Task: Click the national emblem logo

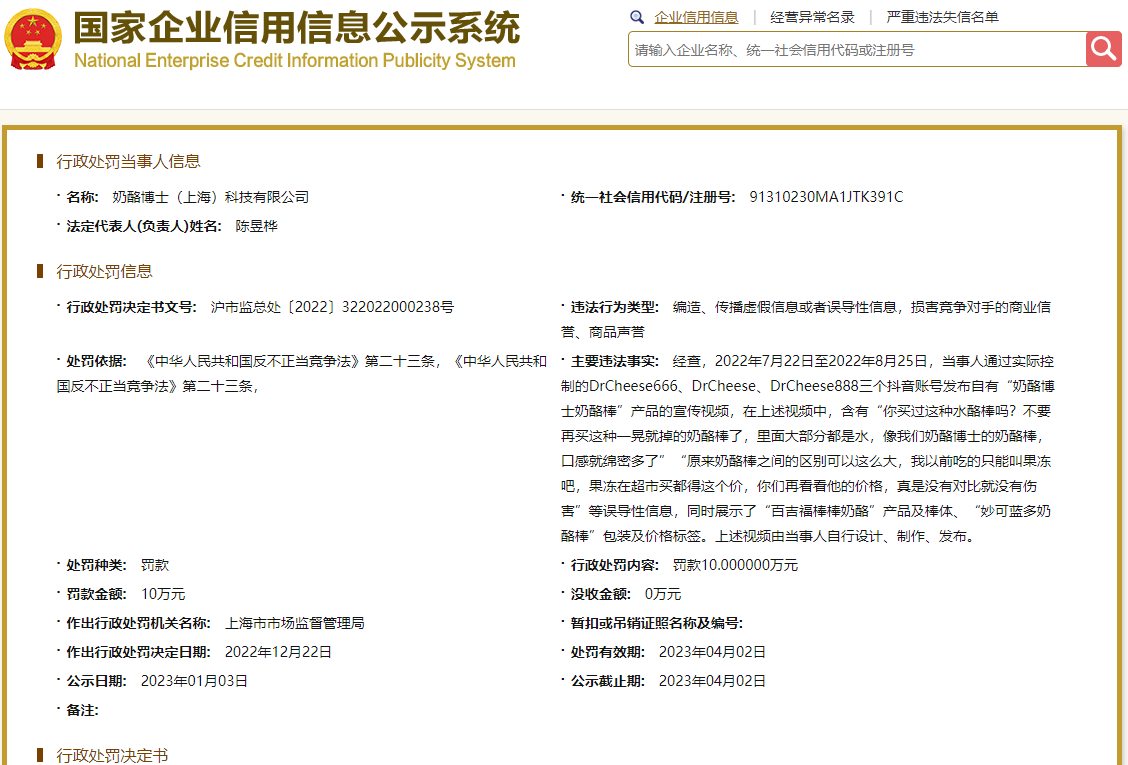Action: (x=32, y=40)
